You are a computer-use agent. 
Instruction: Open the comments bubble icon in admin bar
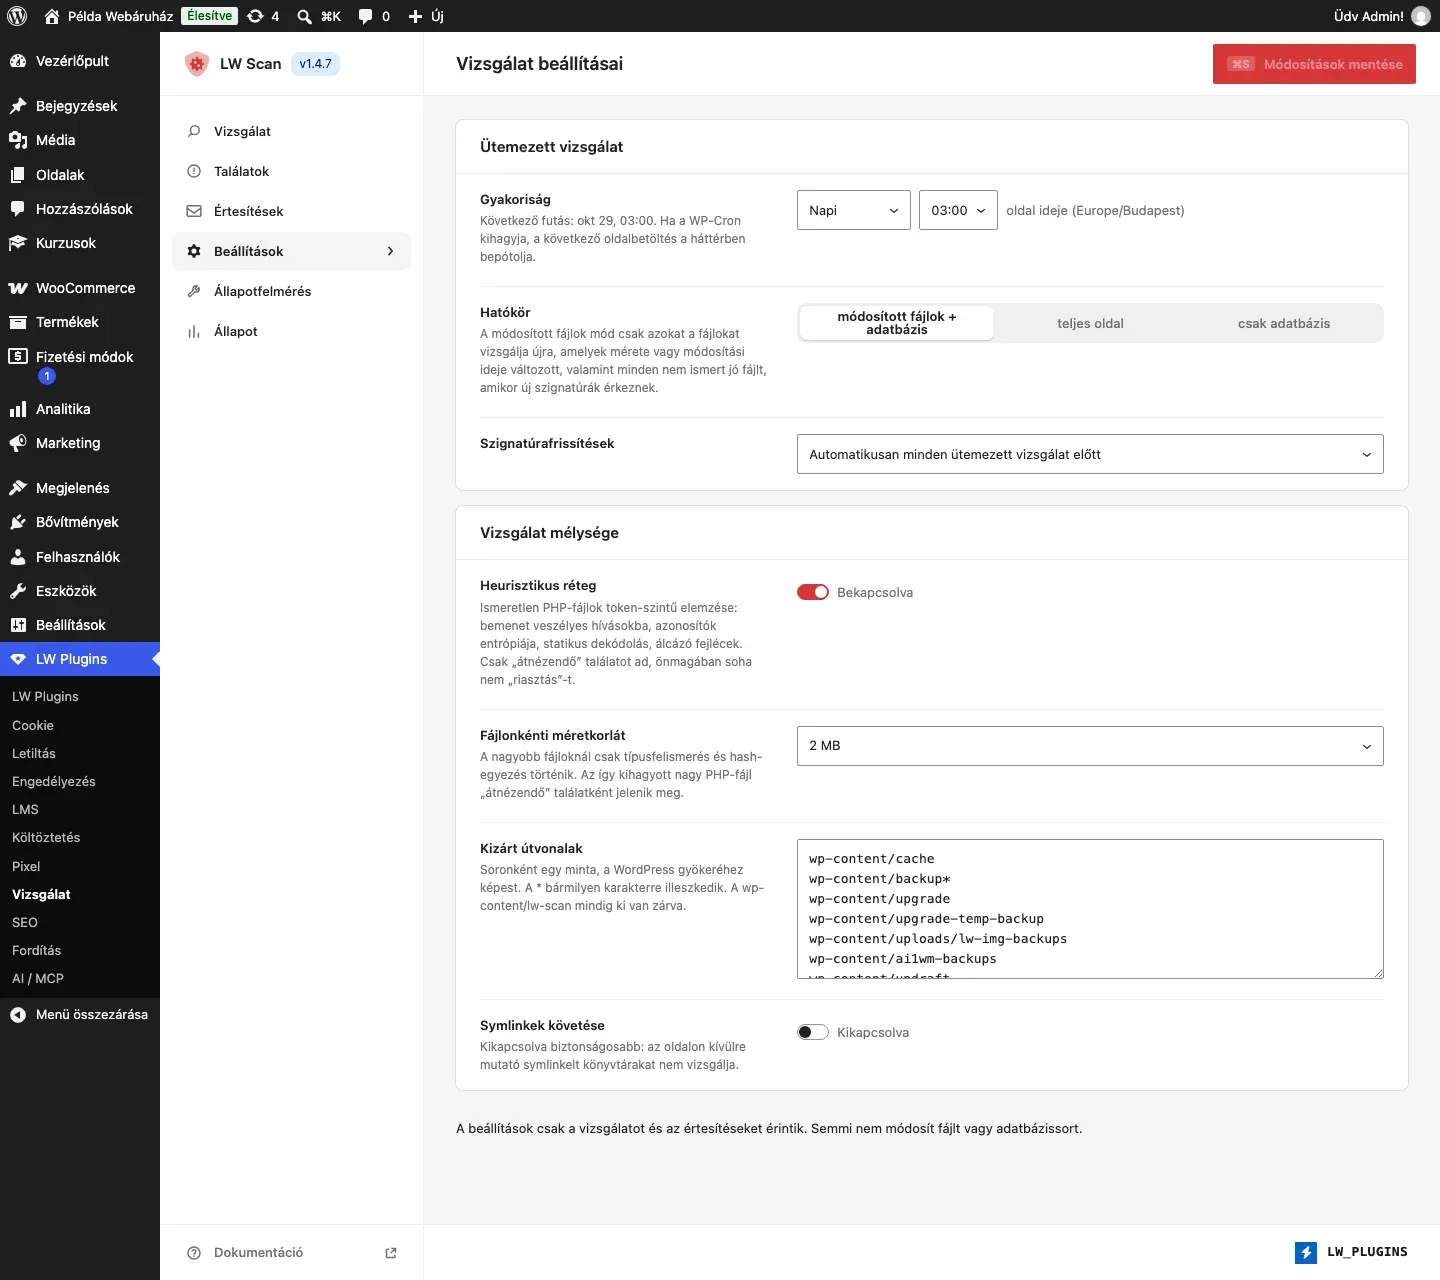[x=366, y=16]
